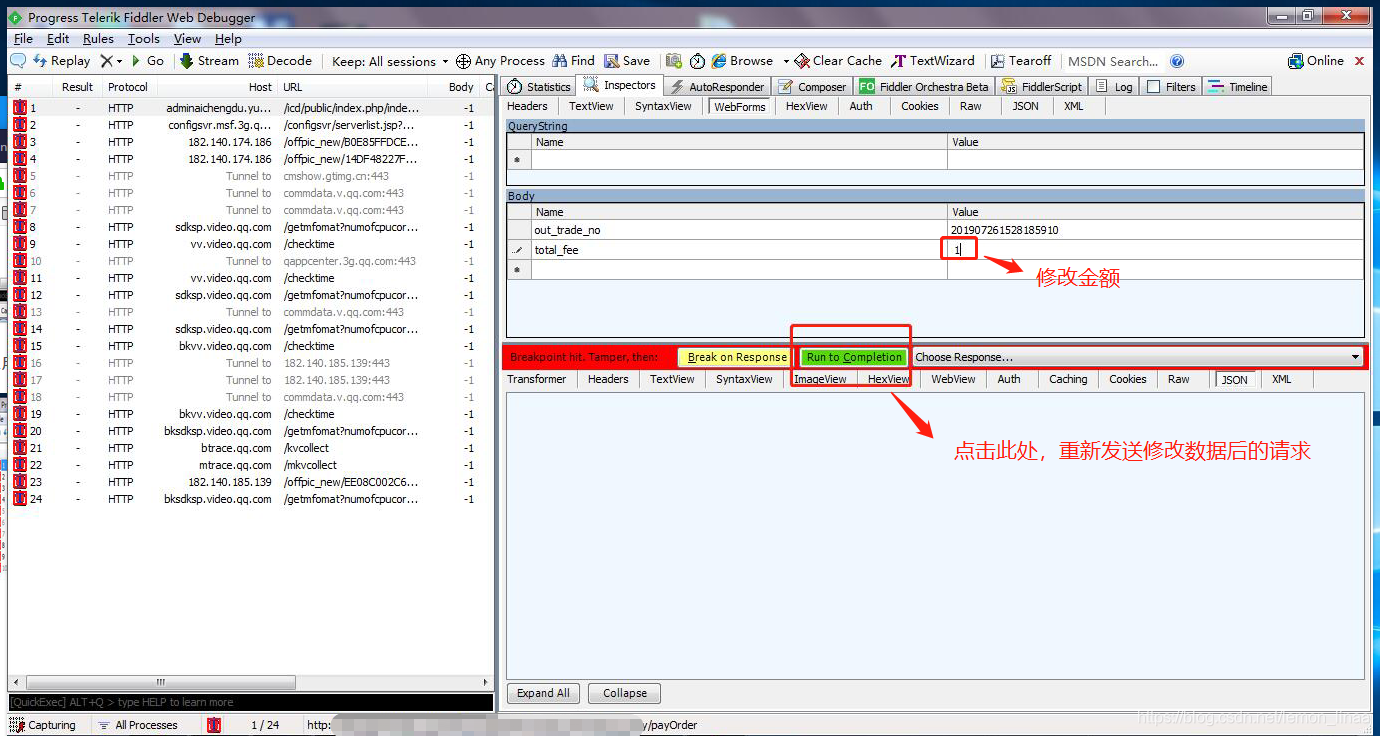Click Go to resume breakpoints
Screen dimensions: 1380x736
coord(147,61)
